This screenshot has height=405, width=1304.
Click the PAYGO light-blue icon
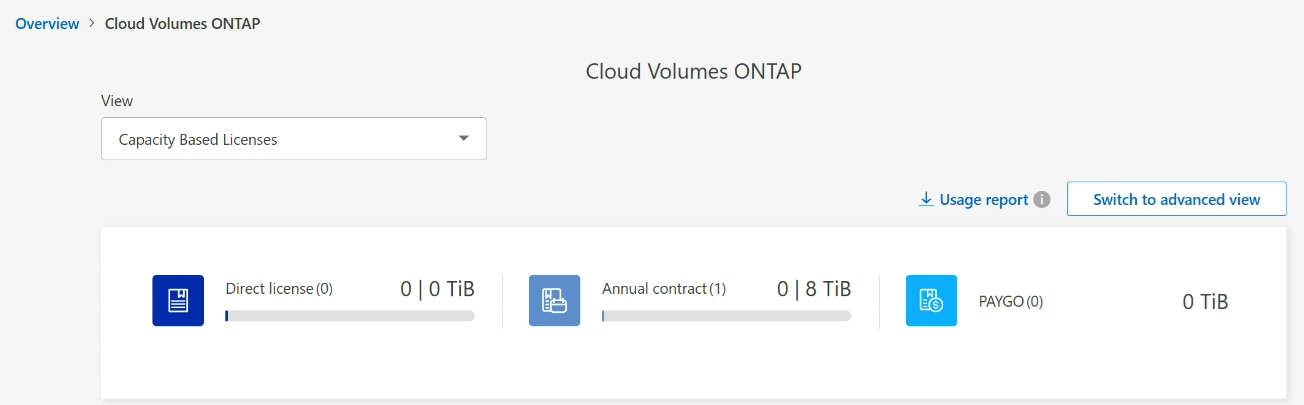[931, 301]
